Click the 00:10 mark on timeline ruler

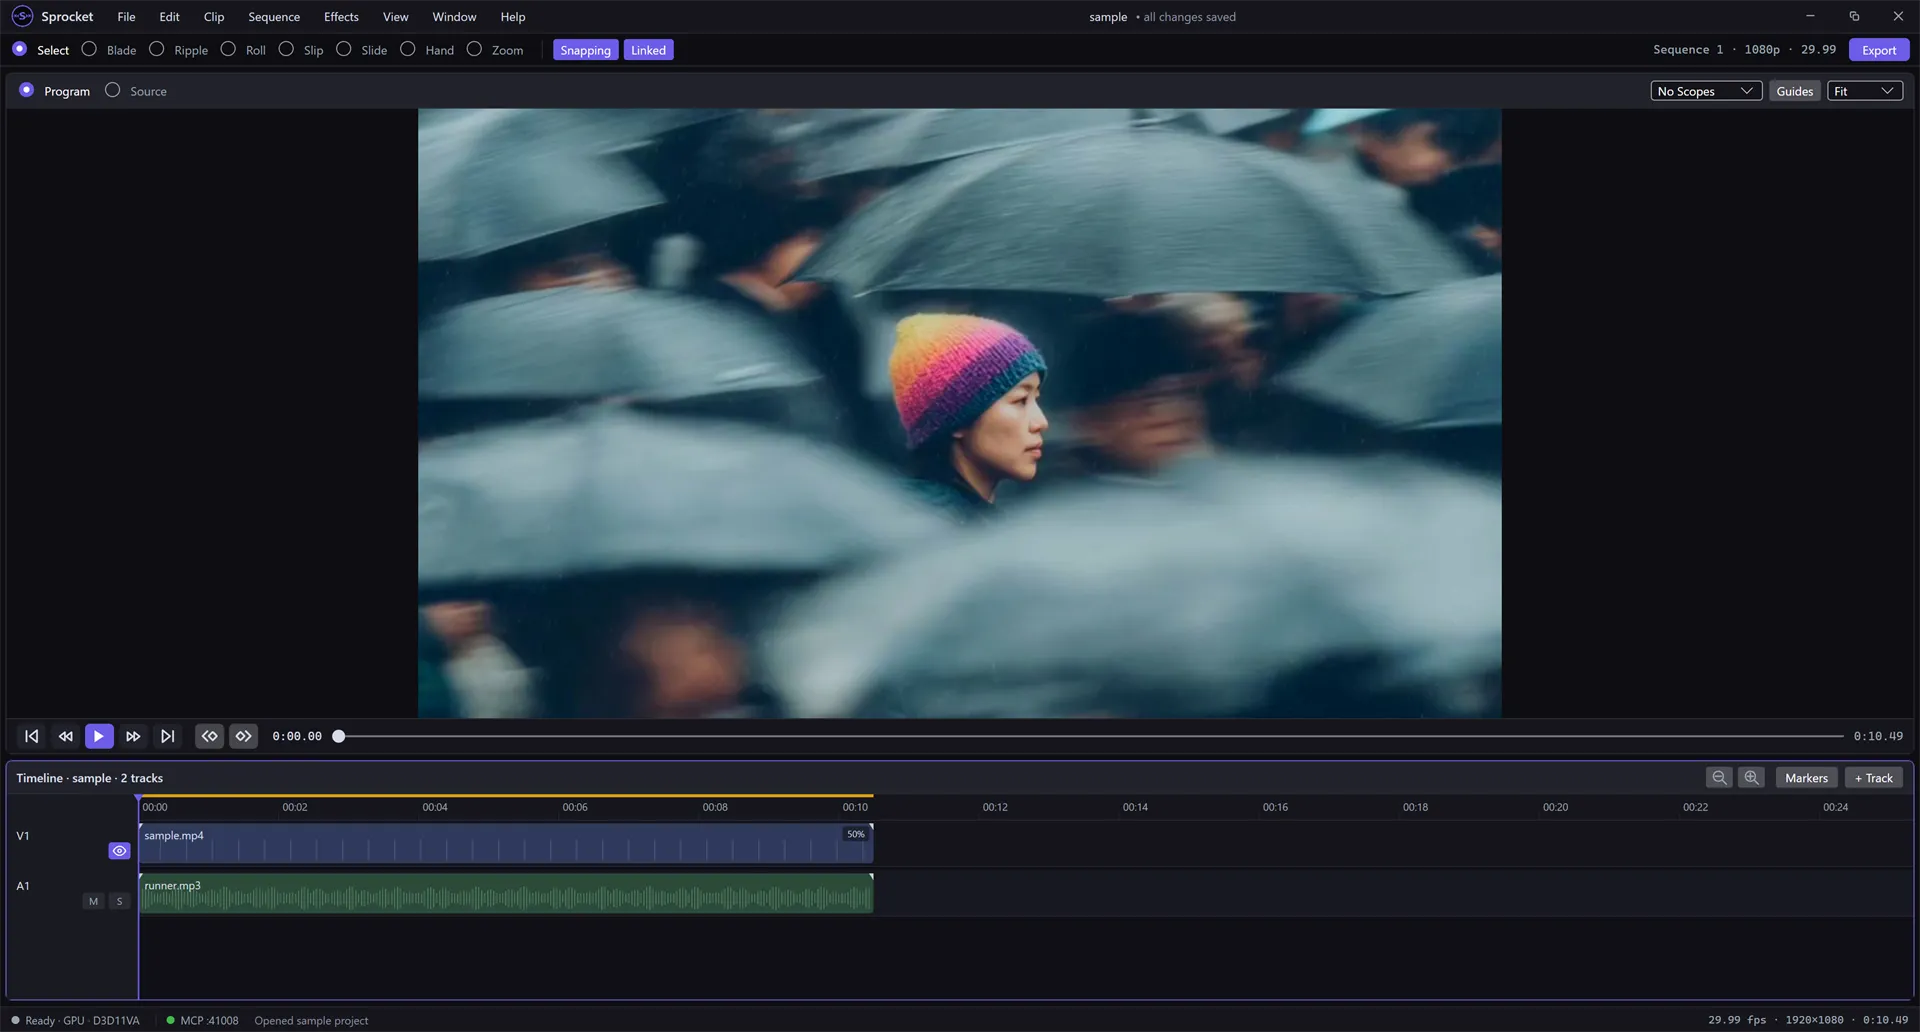point(855,807)
